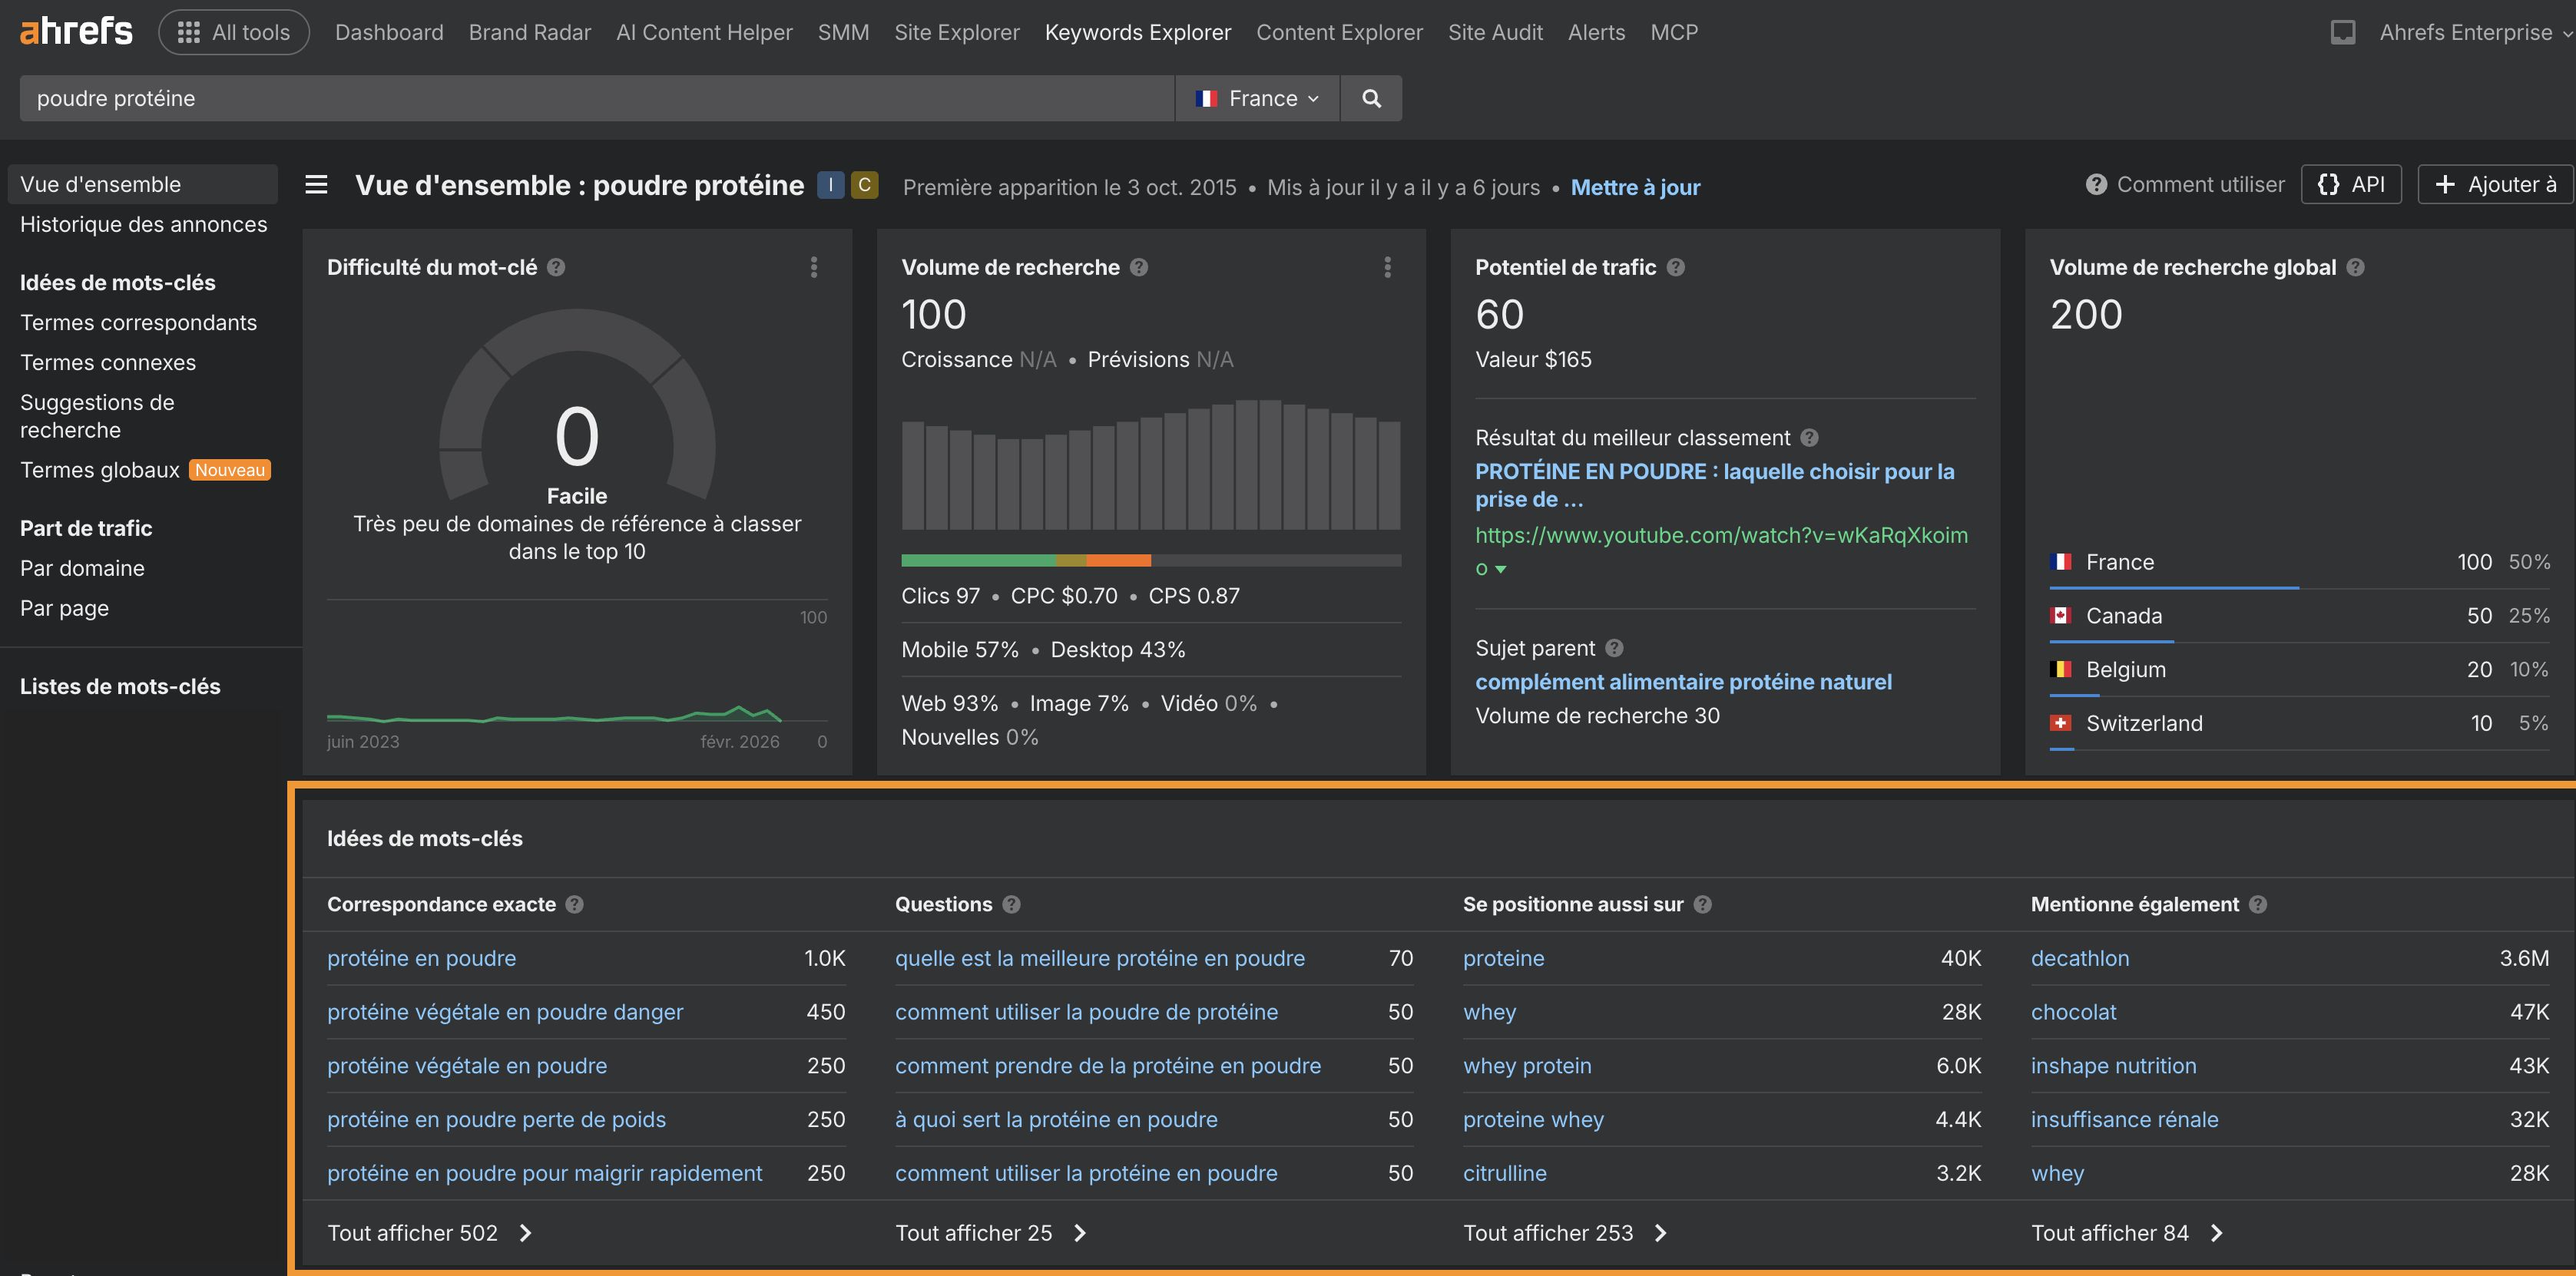Open the Difficulté du mot-clé card options menu

814,267
